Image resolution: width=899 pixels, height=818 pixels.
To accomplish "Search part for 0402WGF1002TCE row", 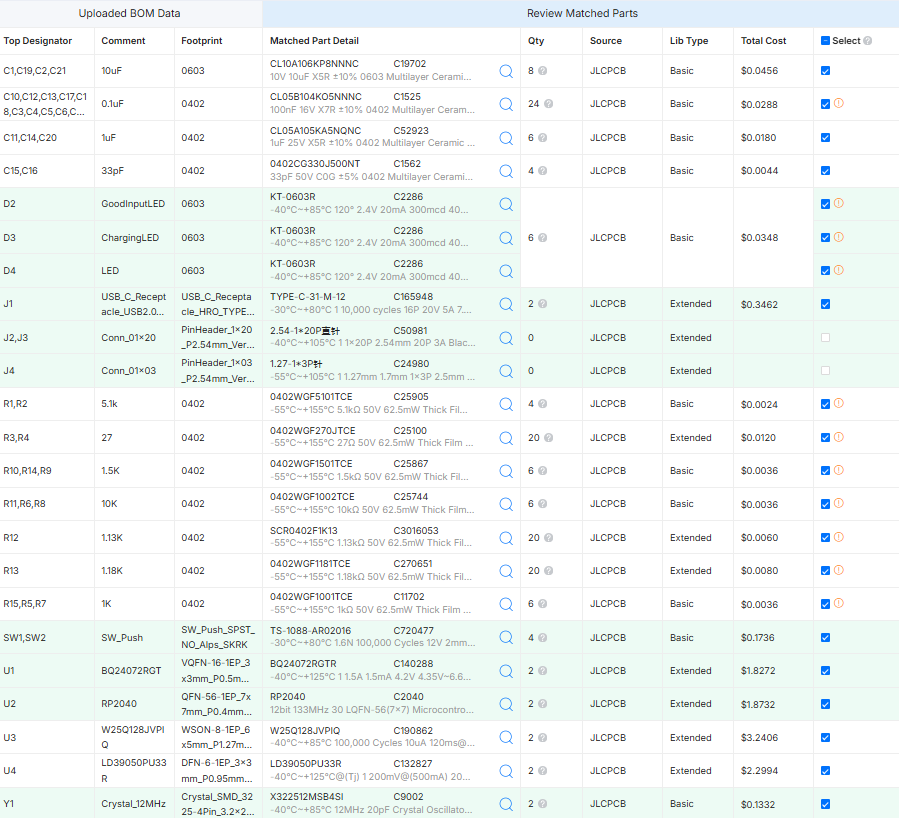I will [506, 504].
